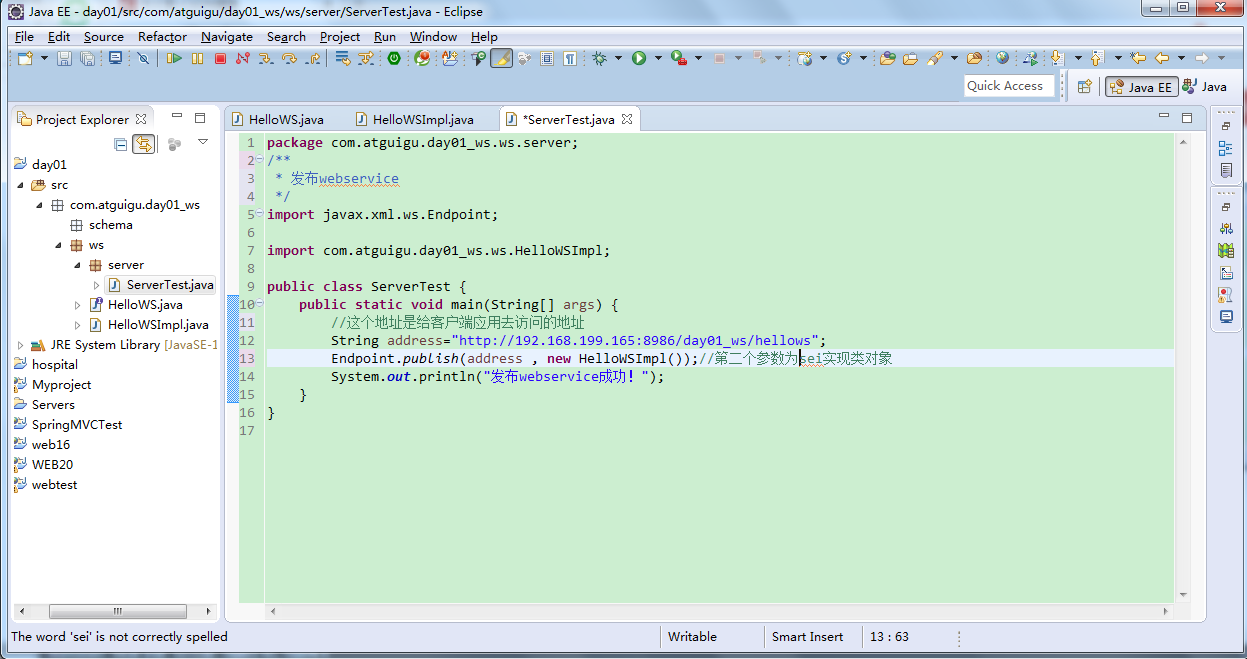Close the ServerTest.java editor tab
Screen dimensions: 1247x659
click(627, 119)
